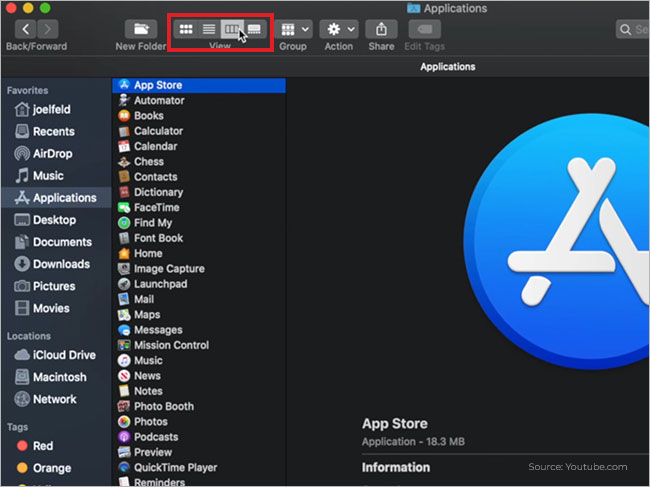Open Movies in the sidebar

[56, 308]
